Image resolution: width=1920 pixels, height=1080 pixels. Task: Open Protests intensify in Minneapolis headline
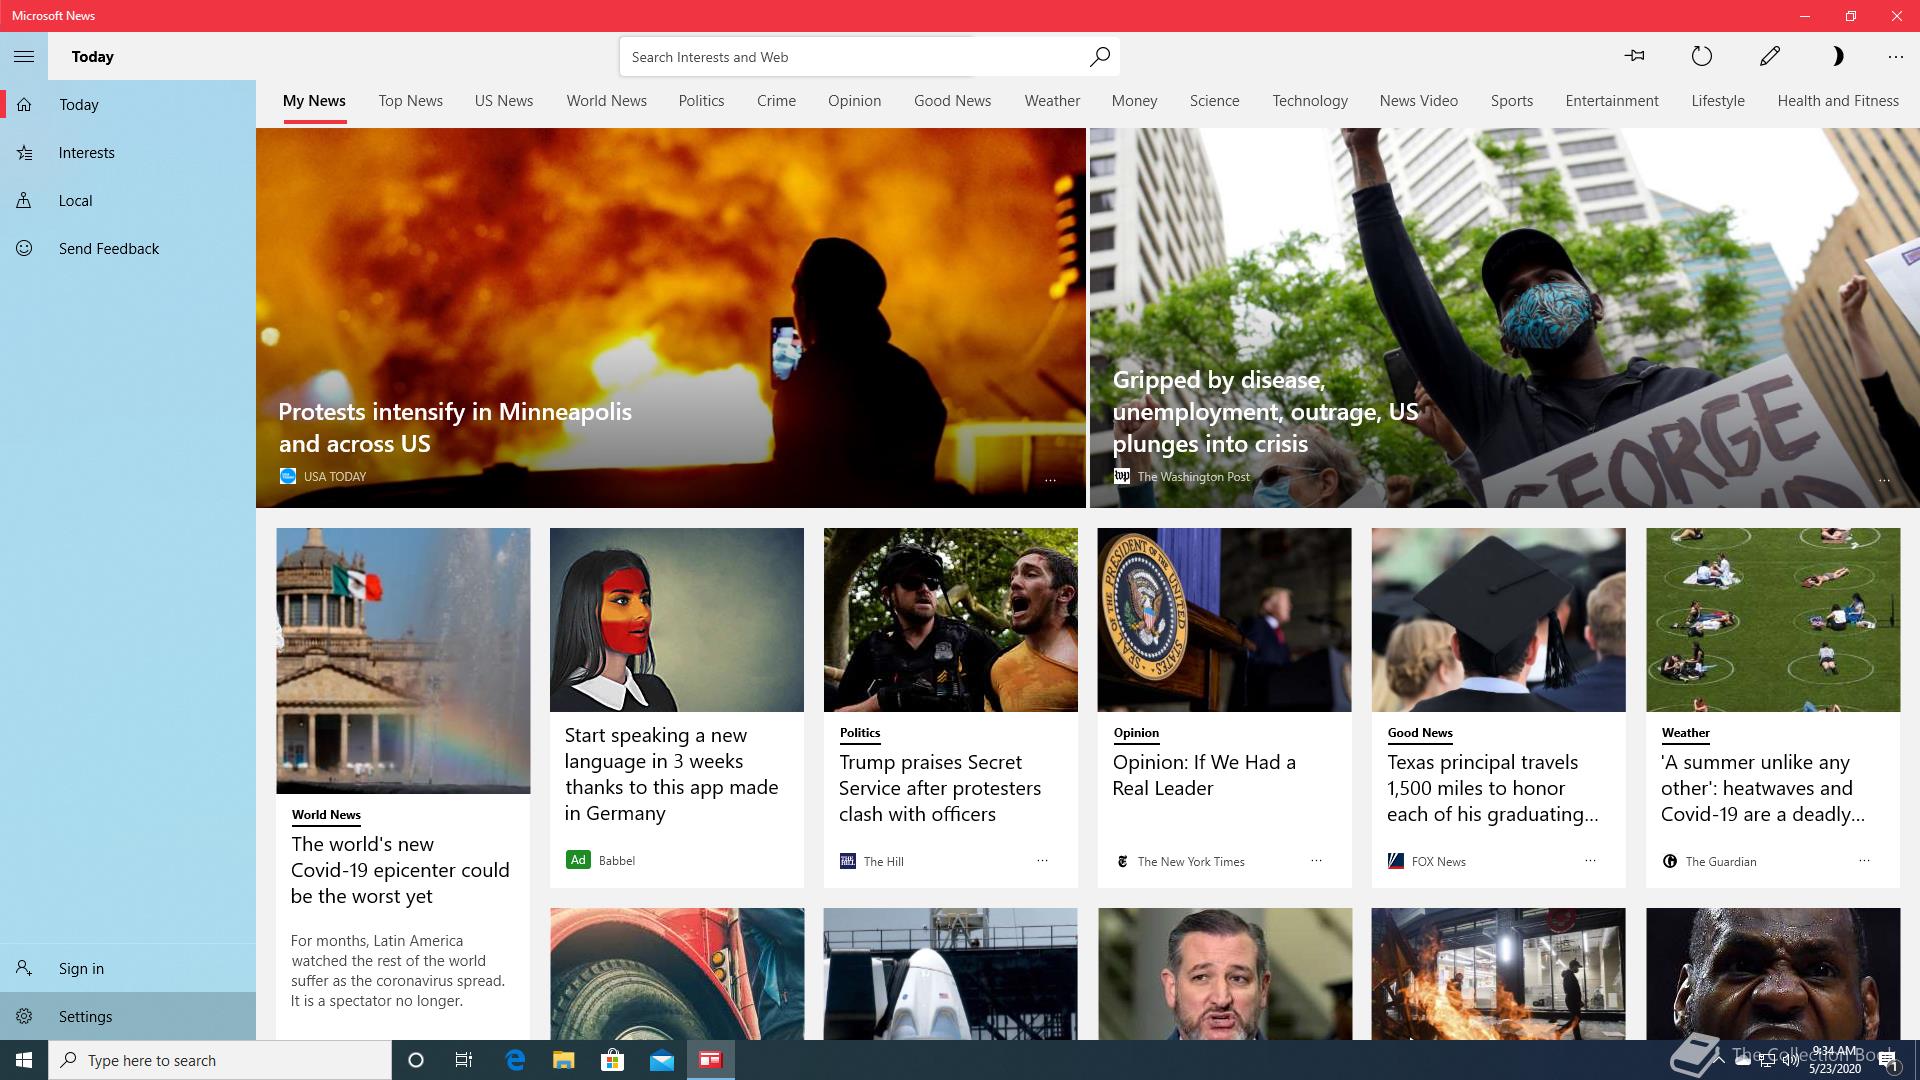455,427
